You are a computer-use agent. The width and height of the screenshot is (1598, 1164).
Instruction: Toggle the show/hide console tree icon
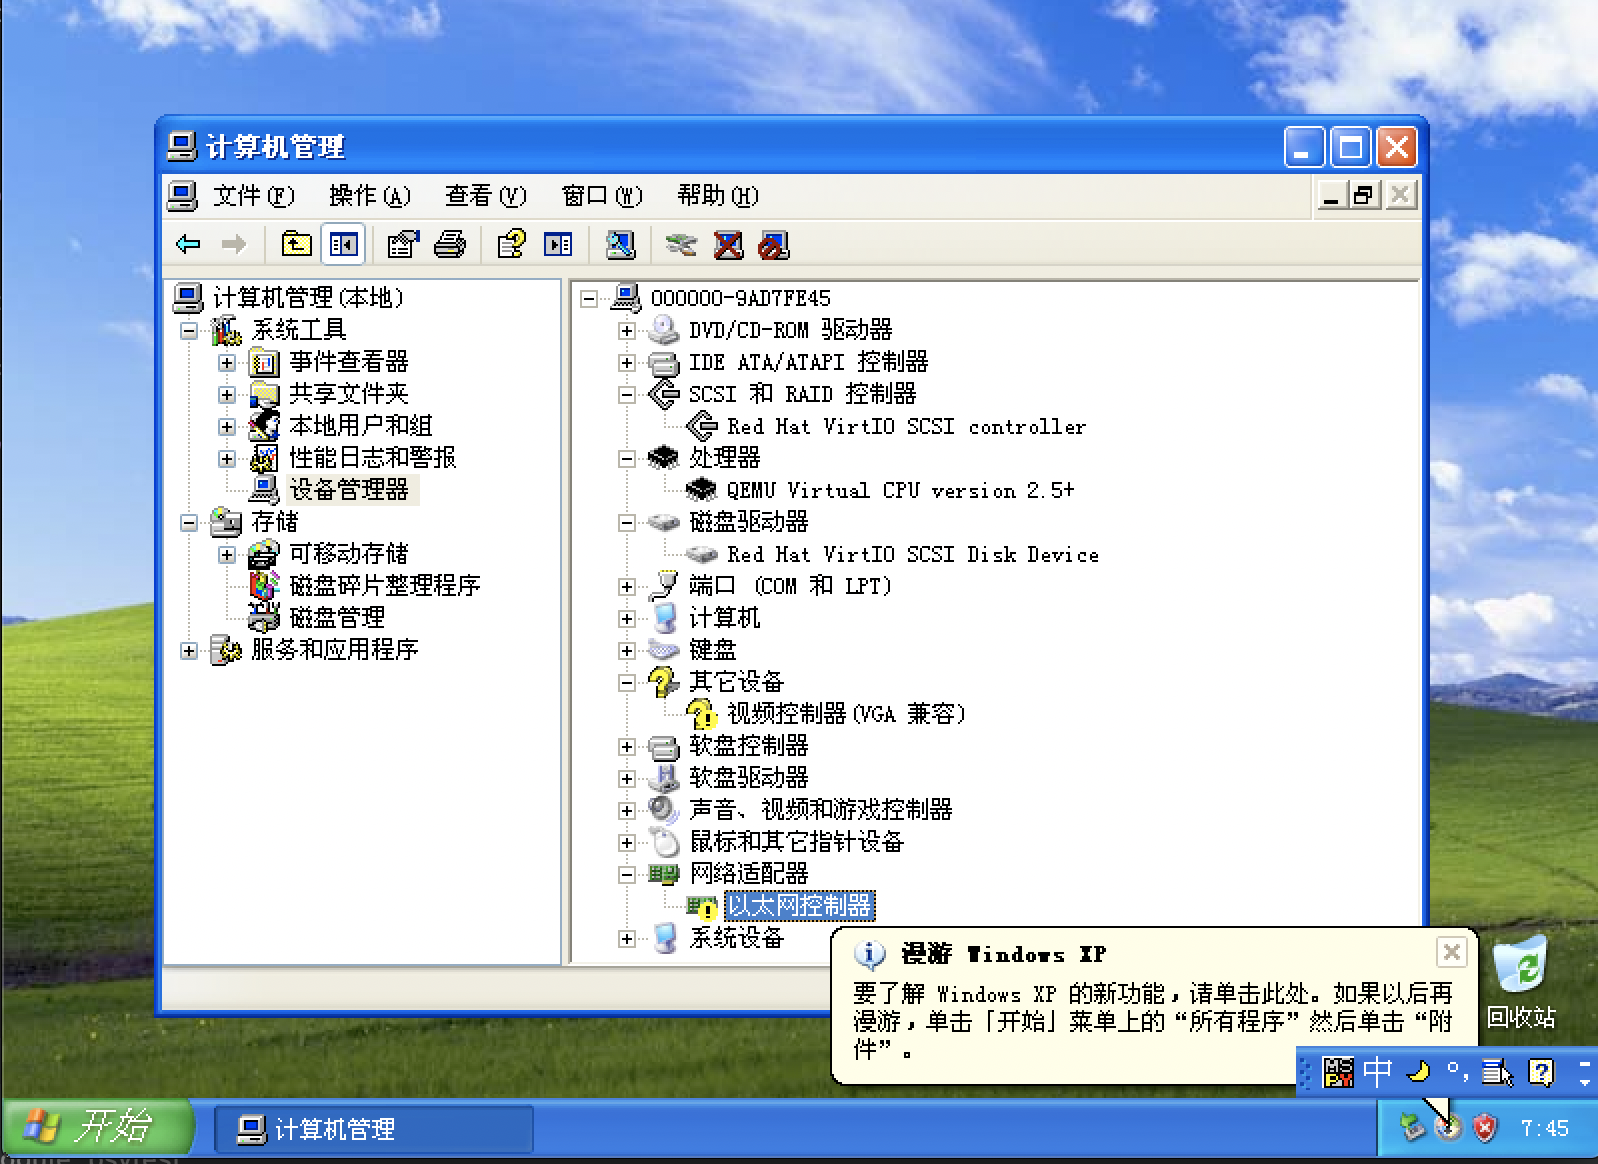pyautogui.click(x=343, y=244)
